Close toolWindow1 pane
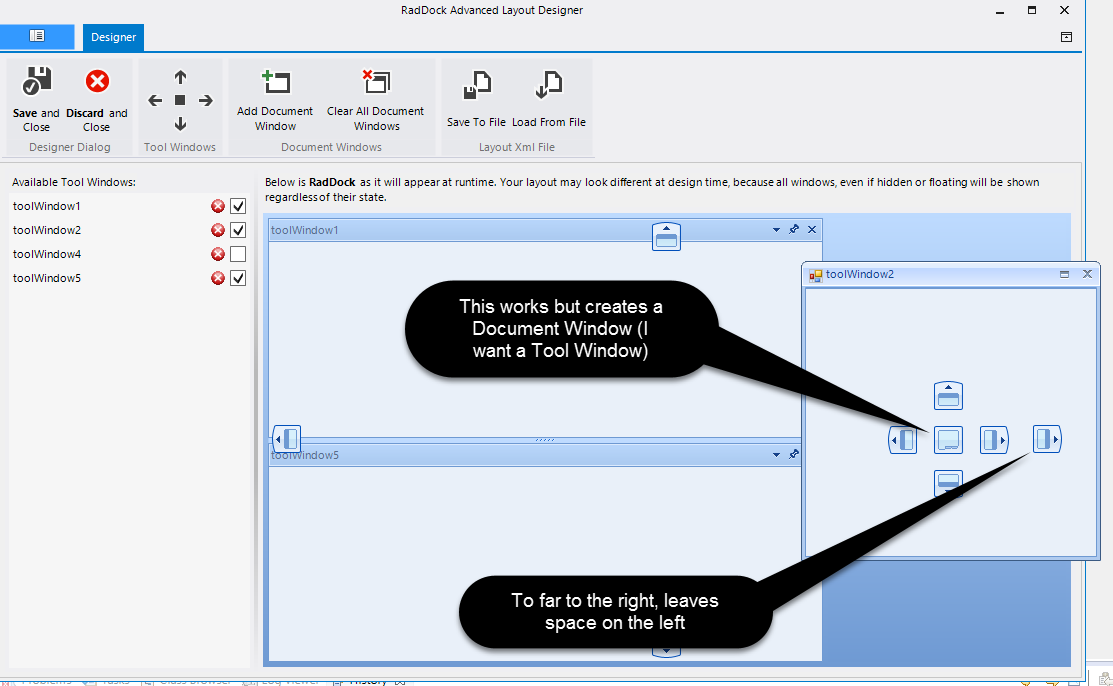Viewport: 1113px width, 686px height. tap(812, 229)
